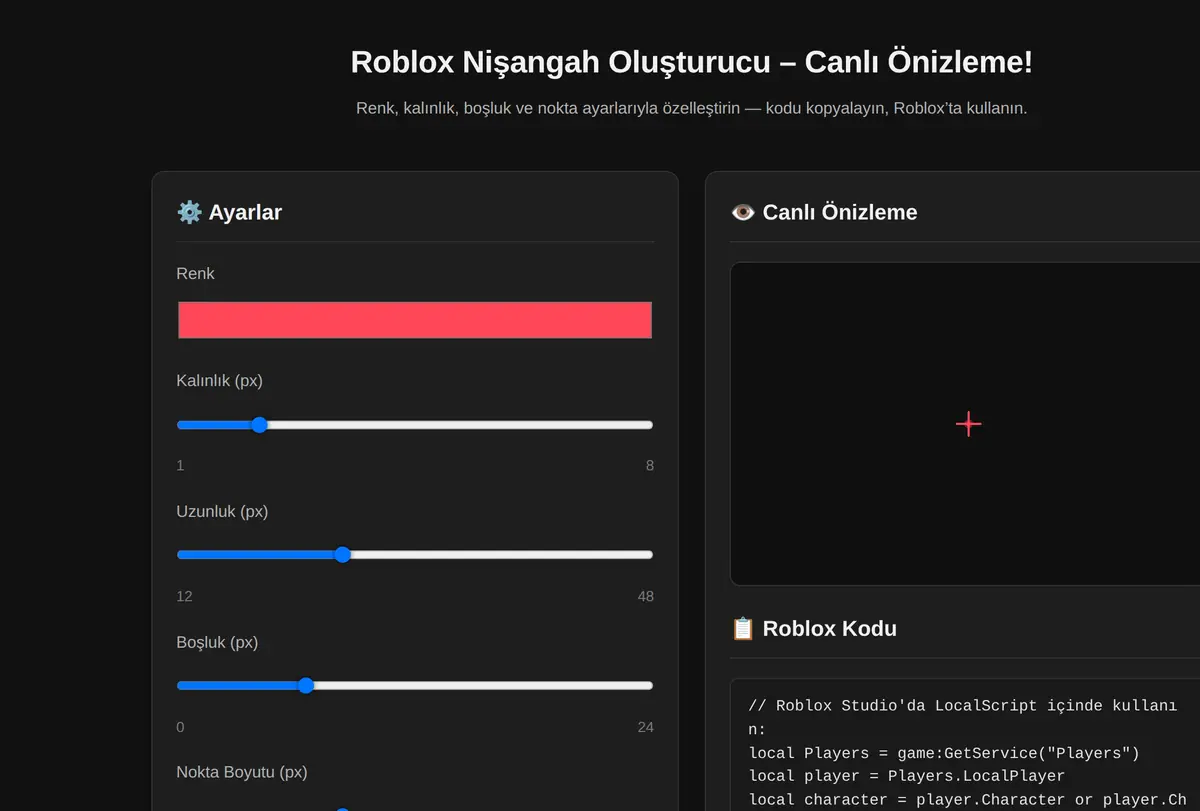This screenshot has width=1200, height=811.
Task: Click the Uzunluk length slider handle
Action: coord(342,555)
